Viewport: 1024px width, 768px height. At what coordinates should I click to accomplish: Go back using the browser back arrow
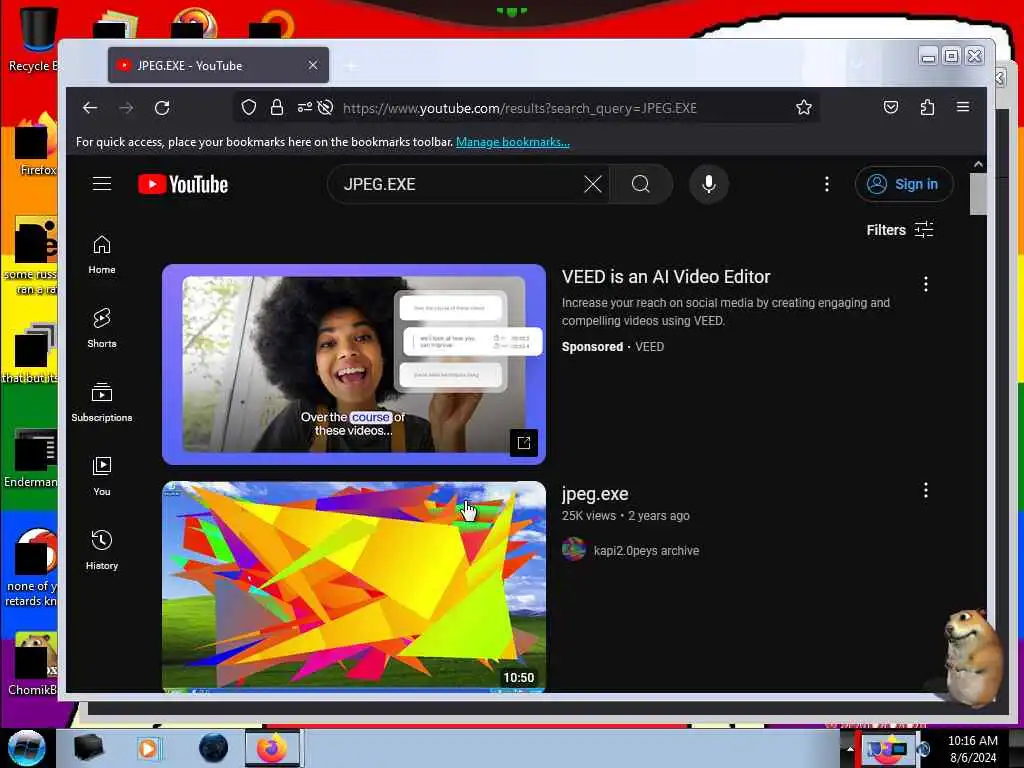click(x=90, y=108)
